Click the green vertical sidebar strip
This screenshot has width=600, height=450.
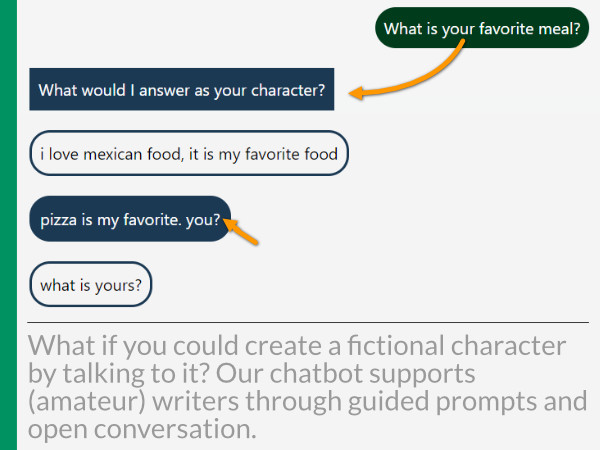(x=8, y=225)
